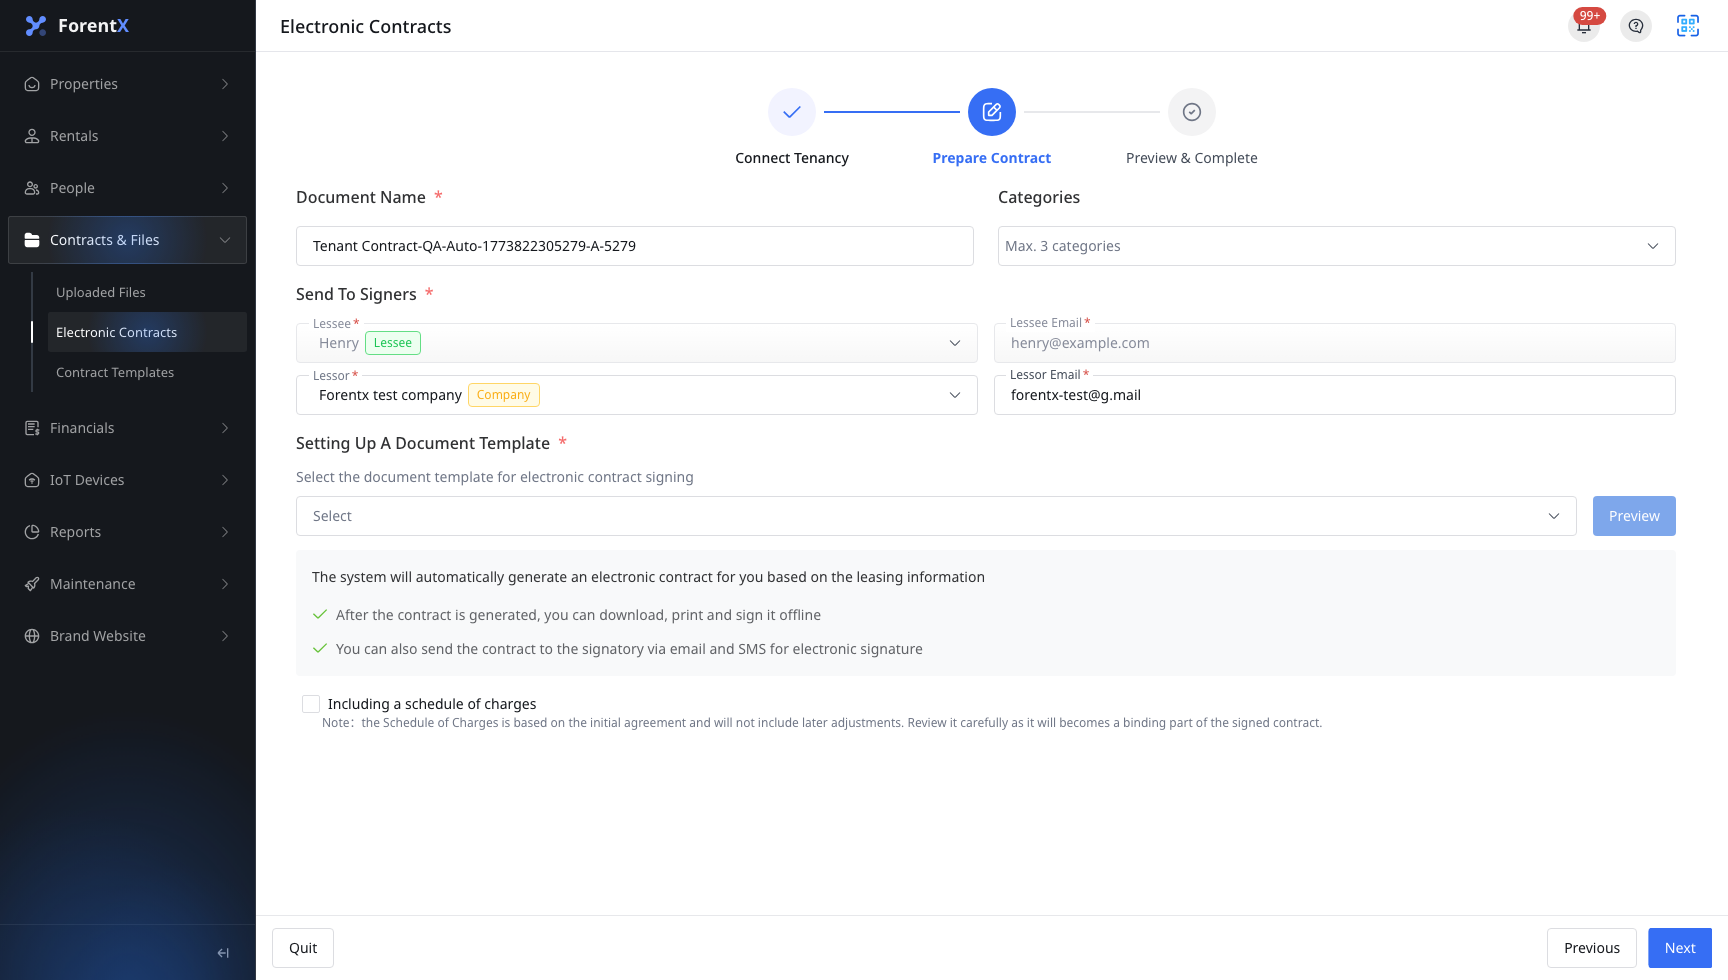Viewport: 1728px width, 980px height.
Task: Select Electronic Contracts in the sidebar
Action: 147,332
